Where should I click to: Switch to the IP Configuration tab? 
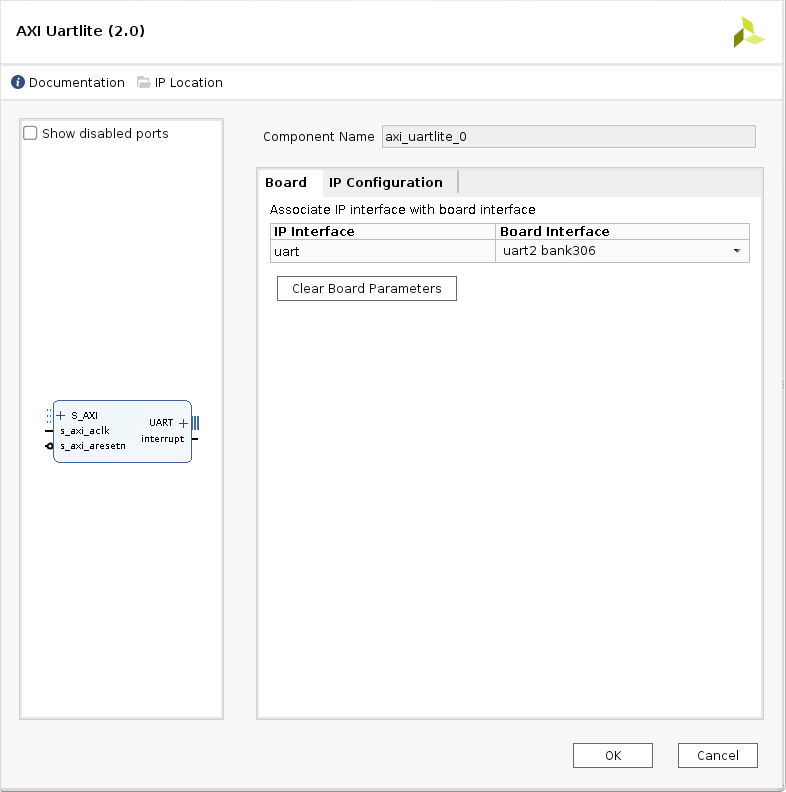[x=385, y=182]
